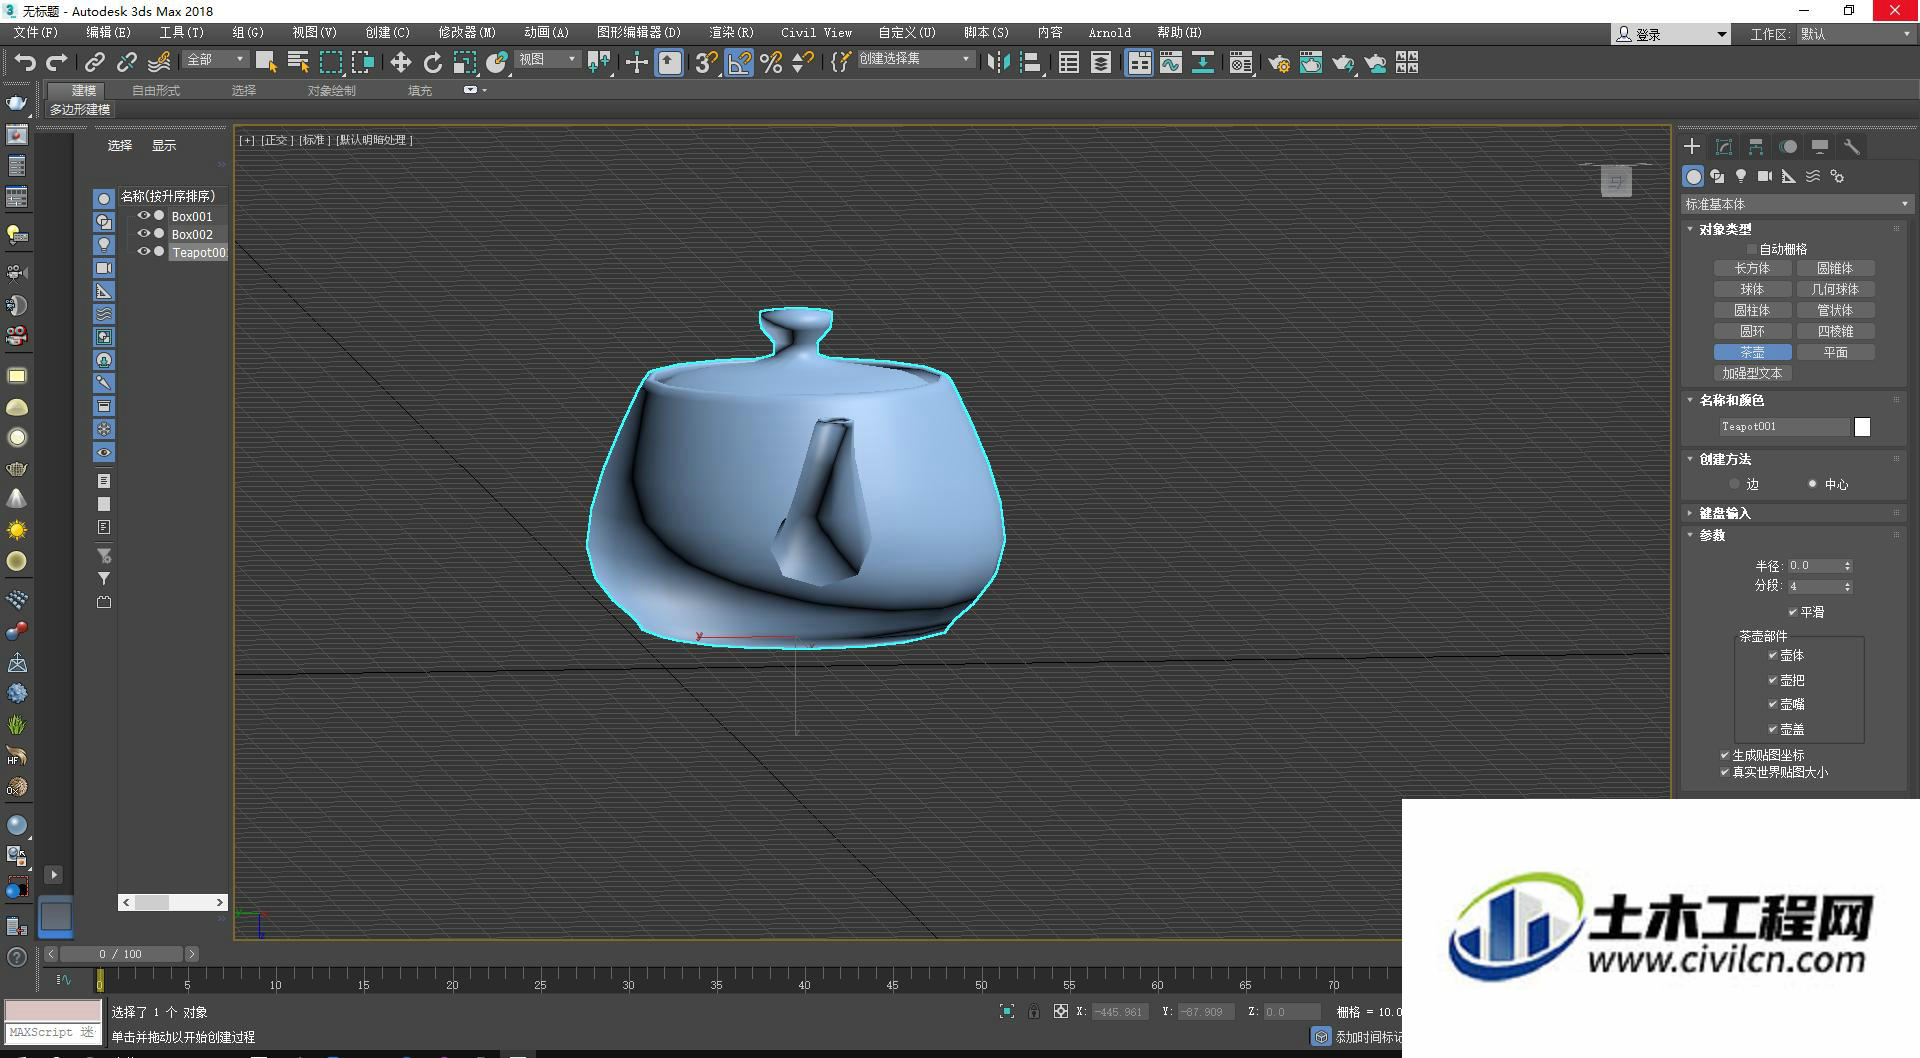Open the 全部 selection filter dropdown
Image resolution: width=1920 pixels, height=1058 pixels.
pos(215,60)
